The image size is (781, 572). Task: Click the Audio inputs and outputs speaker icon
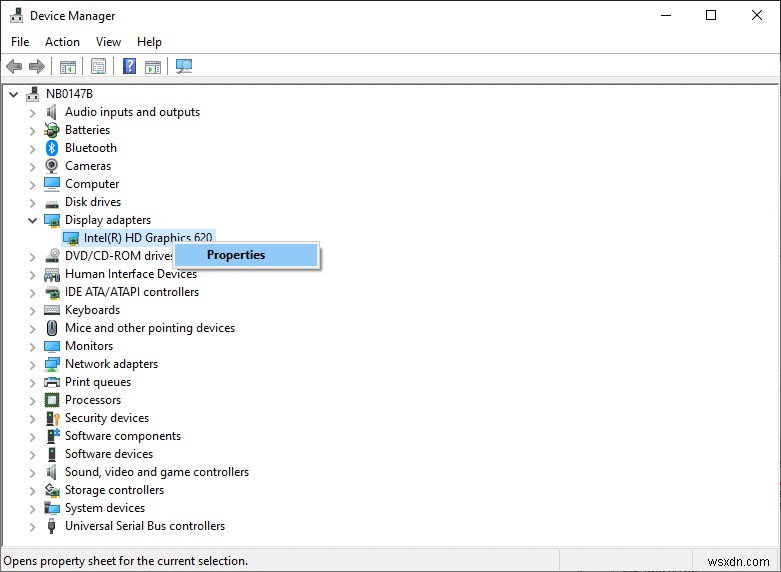pyautogui.click(x=52, y=112)
